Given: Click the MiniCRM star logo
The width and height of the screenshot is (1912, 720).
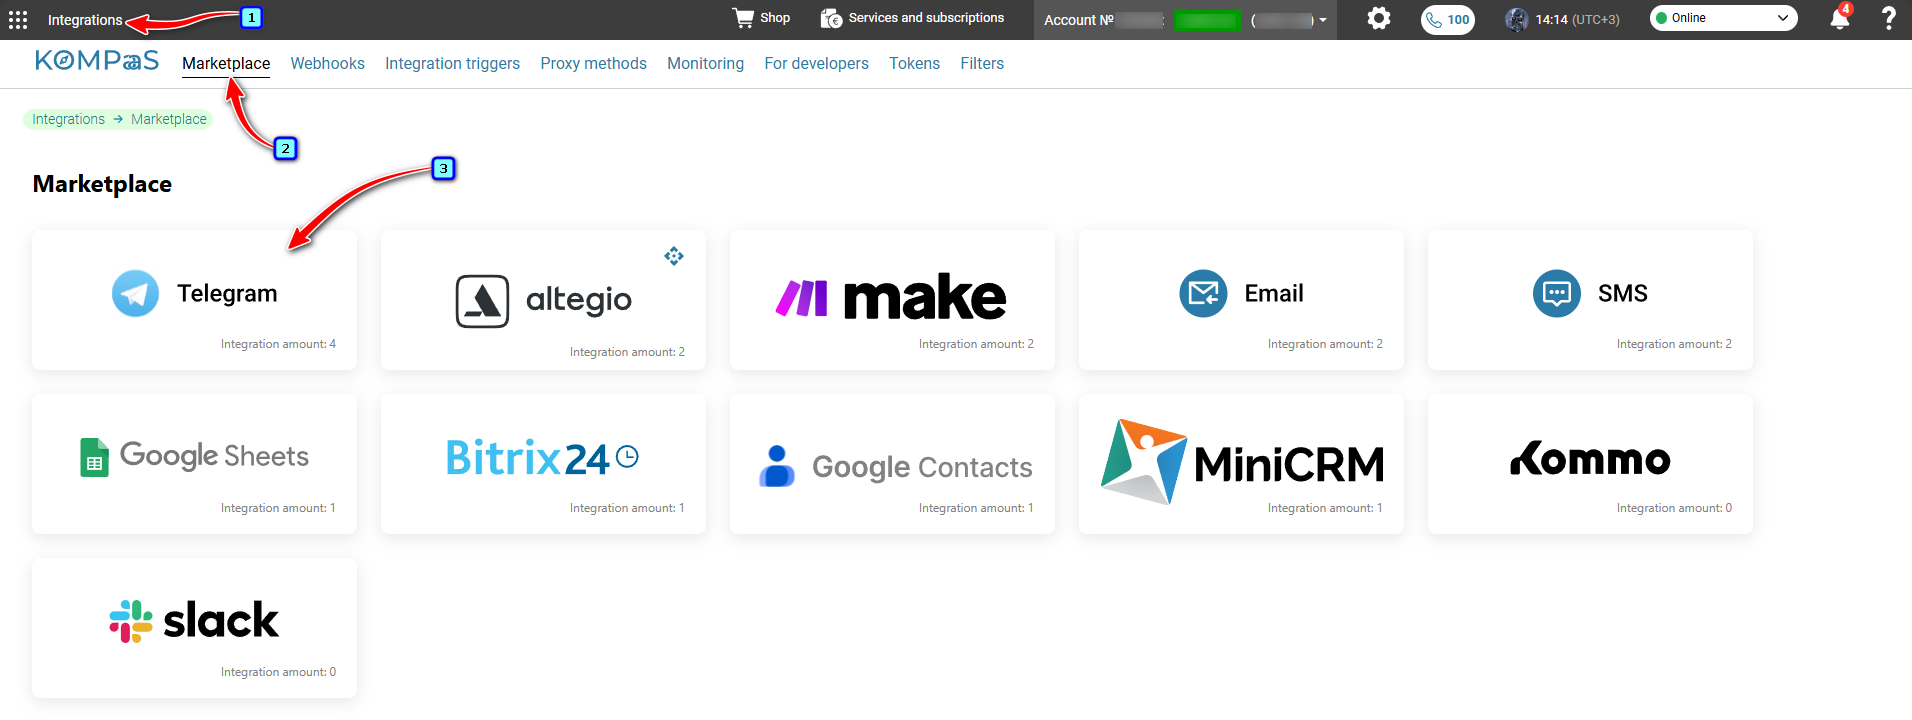Looking at the screenshot, I should click(1144, 461).
